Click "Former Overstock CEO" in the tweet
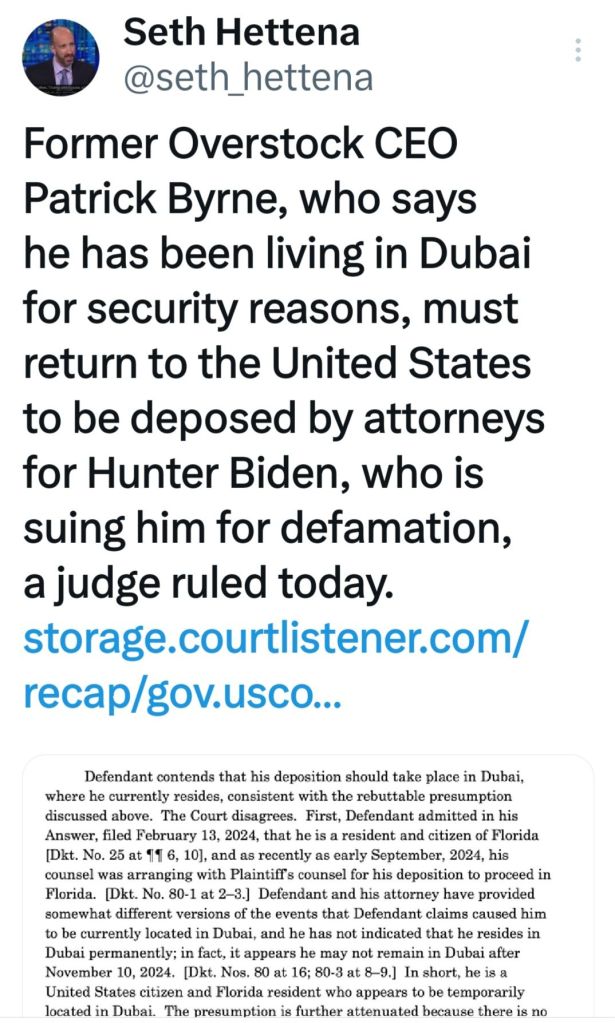This screenshot has width=615, height=1023. point(240,146)
